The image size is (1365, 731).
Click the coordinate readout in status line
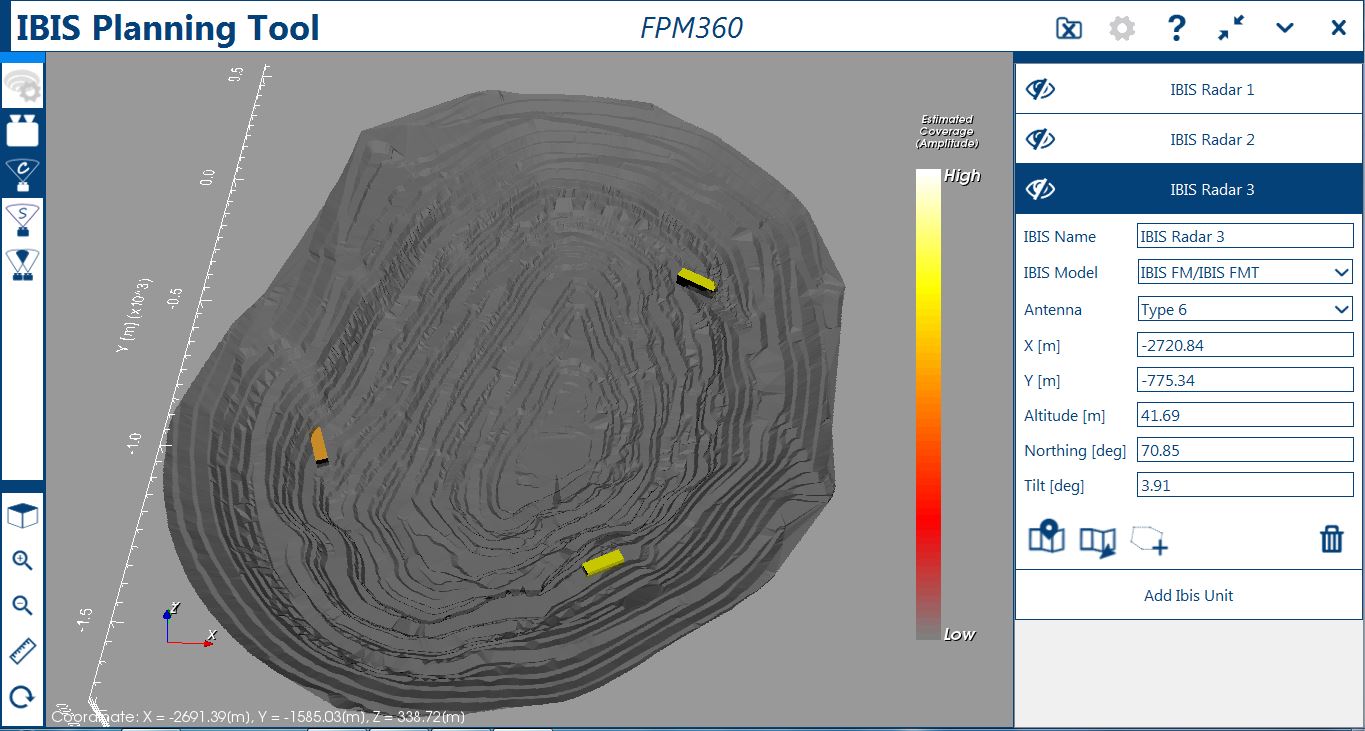[258, 717]
